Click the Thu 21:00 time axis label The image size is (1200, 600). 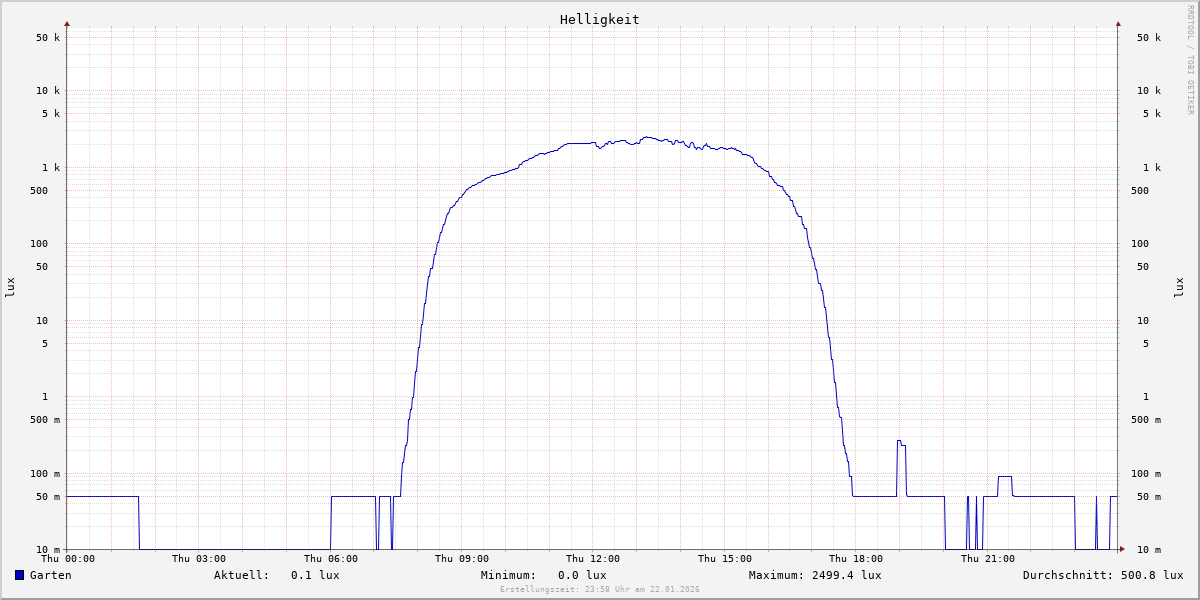click(x=987, y=559)
